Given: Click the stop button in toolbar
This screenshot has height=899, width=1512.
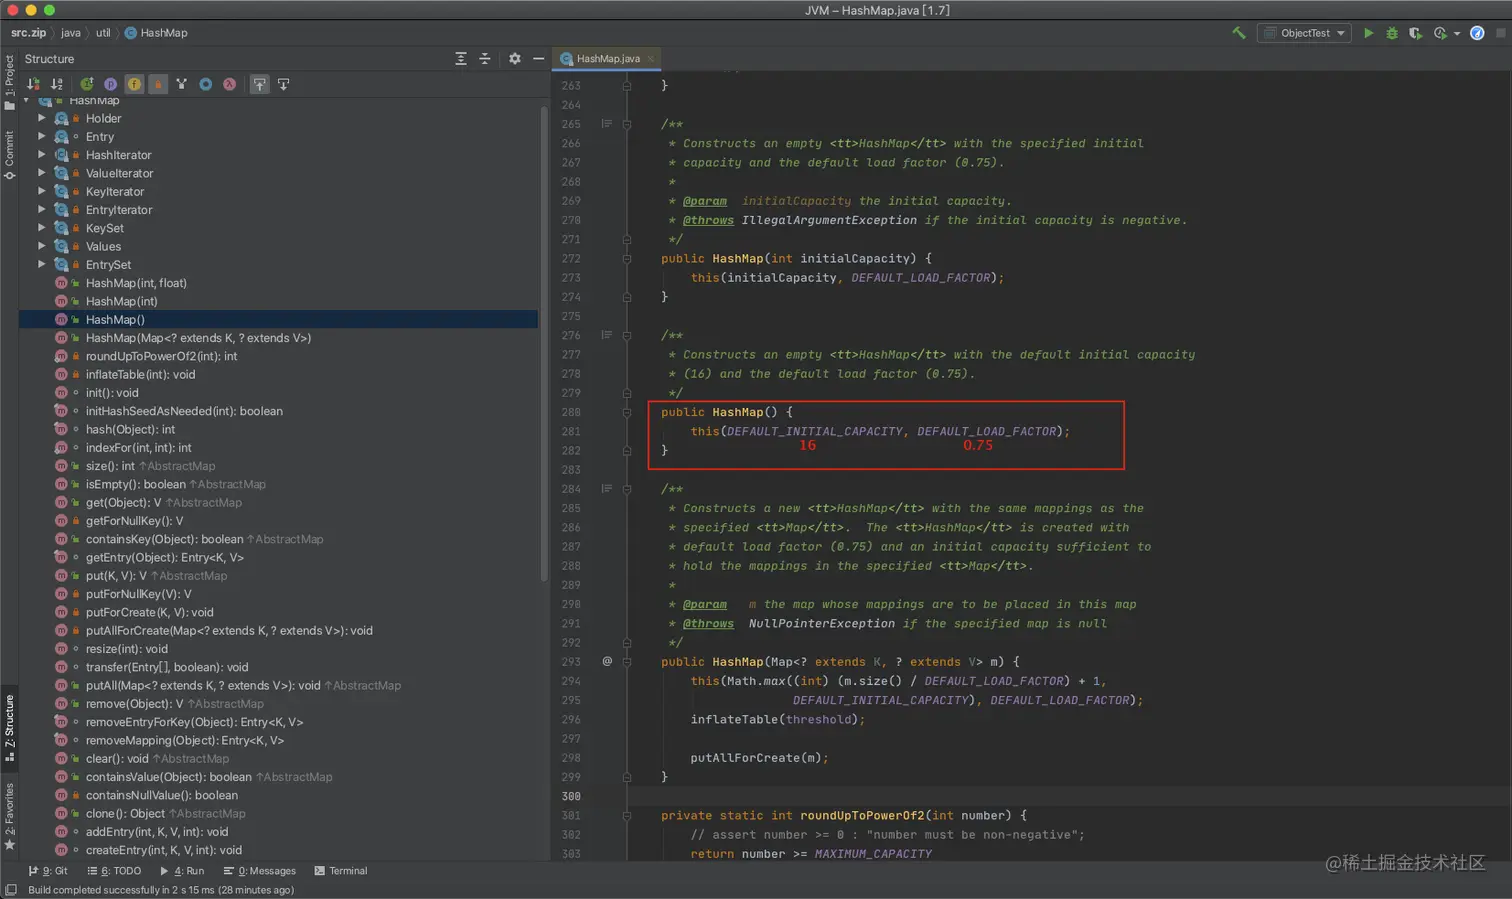Looking at the screenshot, I should 1501,33.
